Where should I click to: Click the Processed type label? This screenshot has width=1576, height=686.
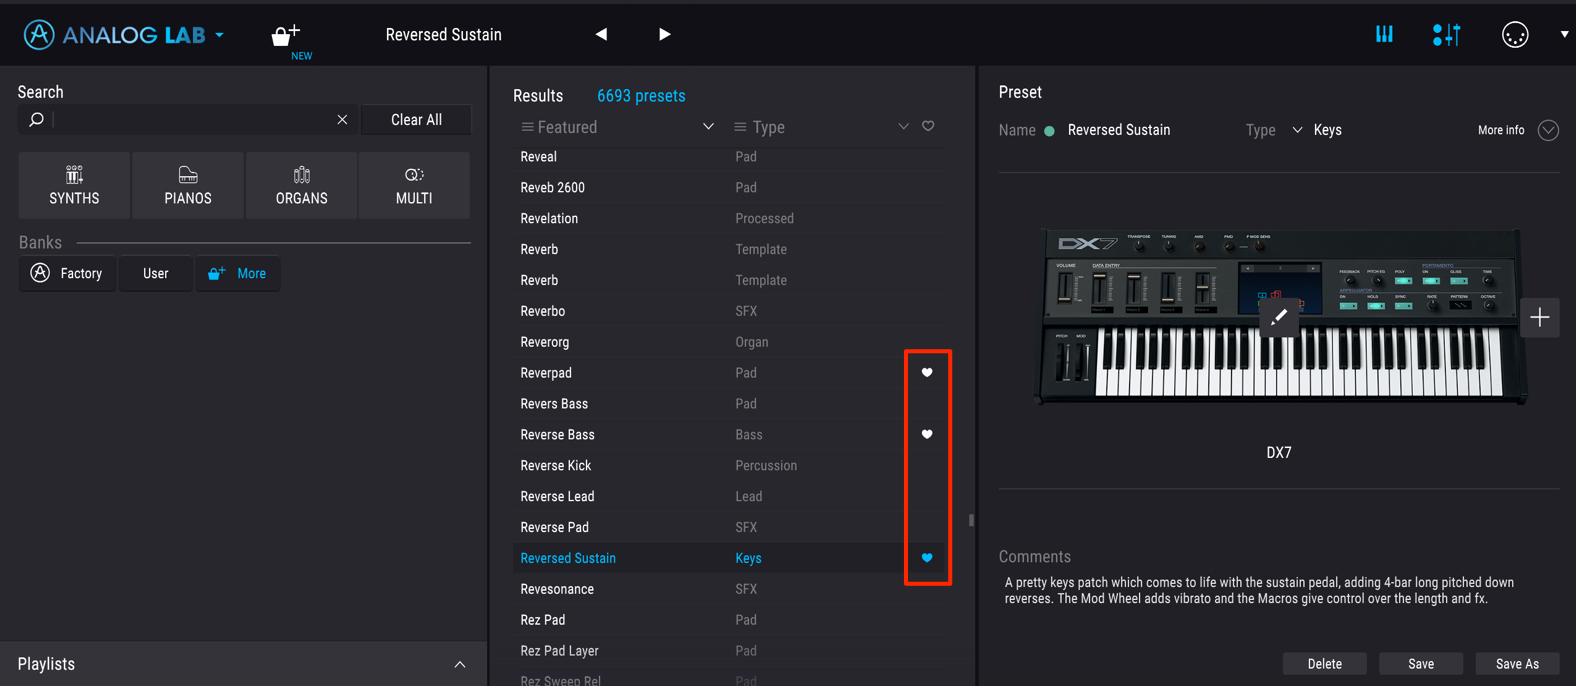765,219
